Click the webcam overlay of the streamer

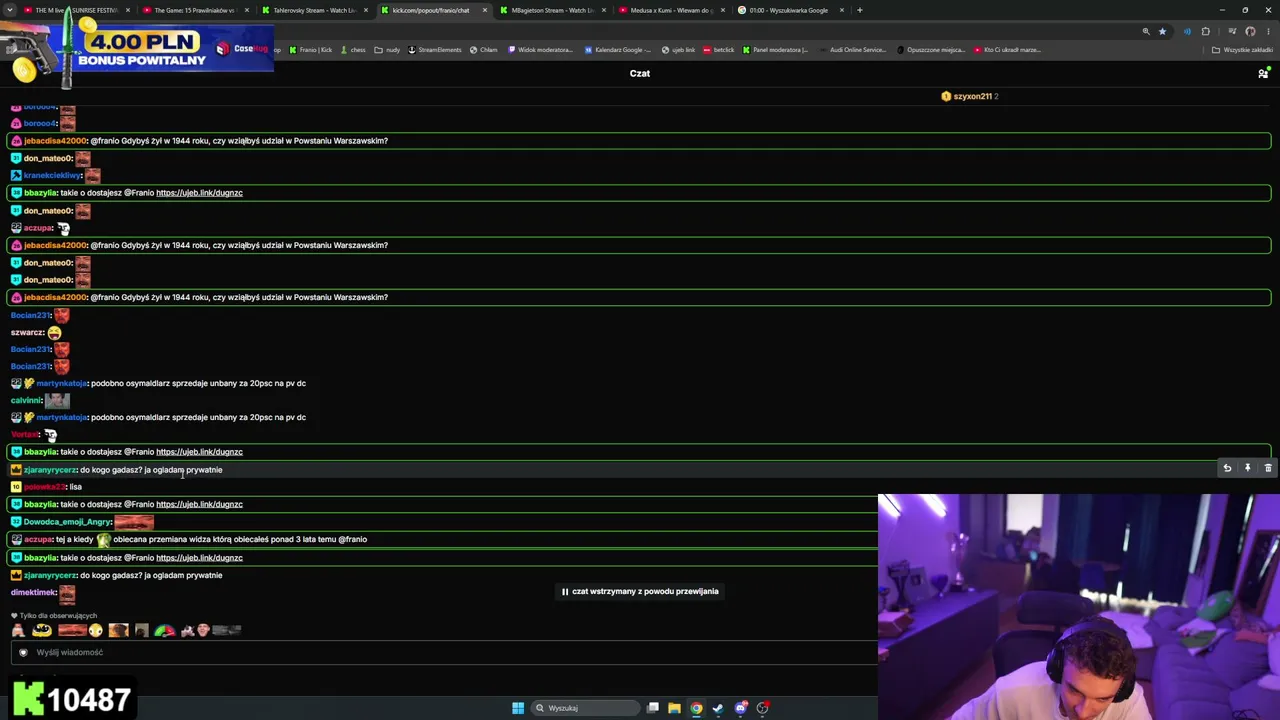tap(1079, 606)
